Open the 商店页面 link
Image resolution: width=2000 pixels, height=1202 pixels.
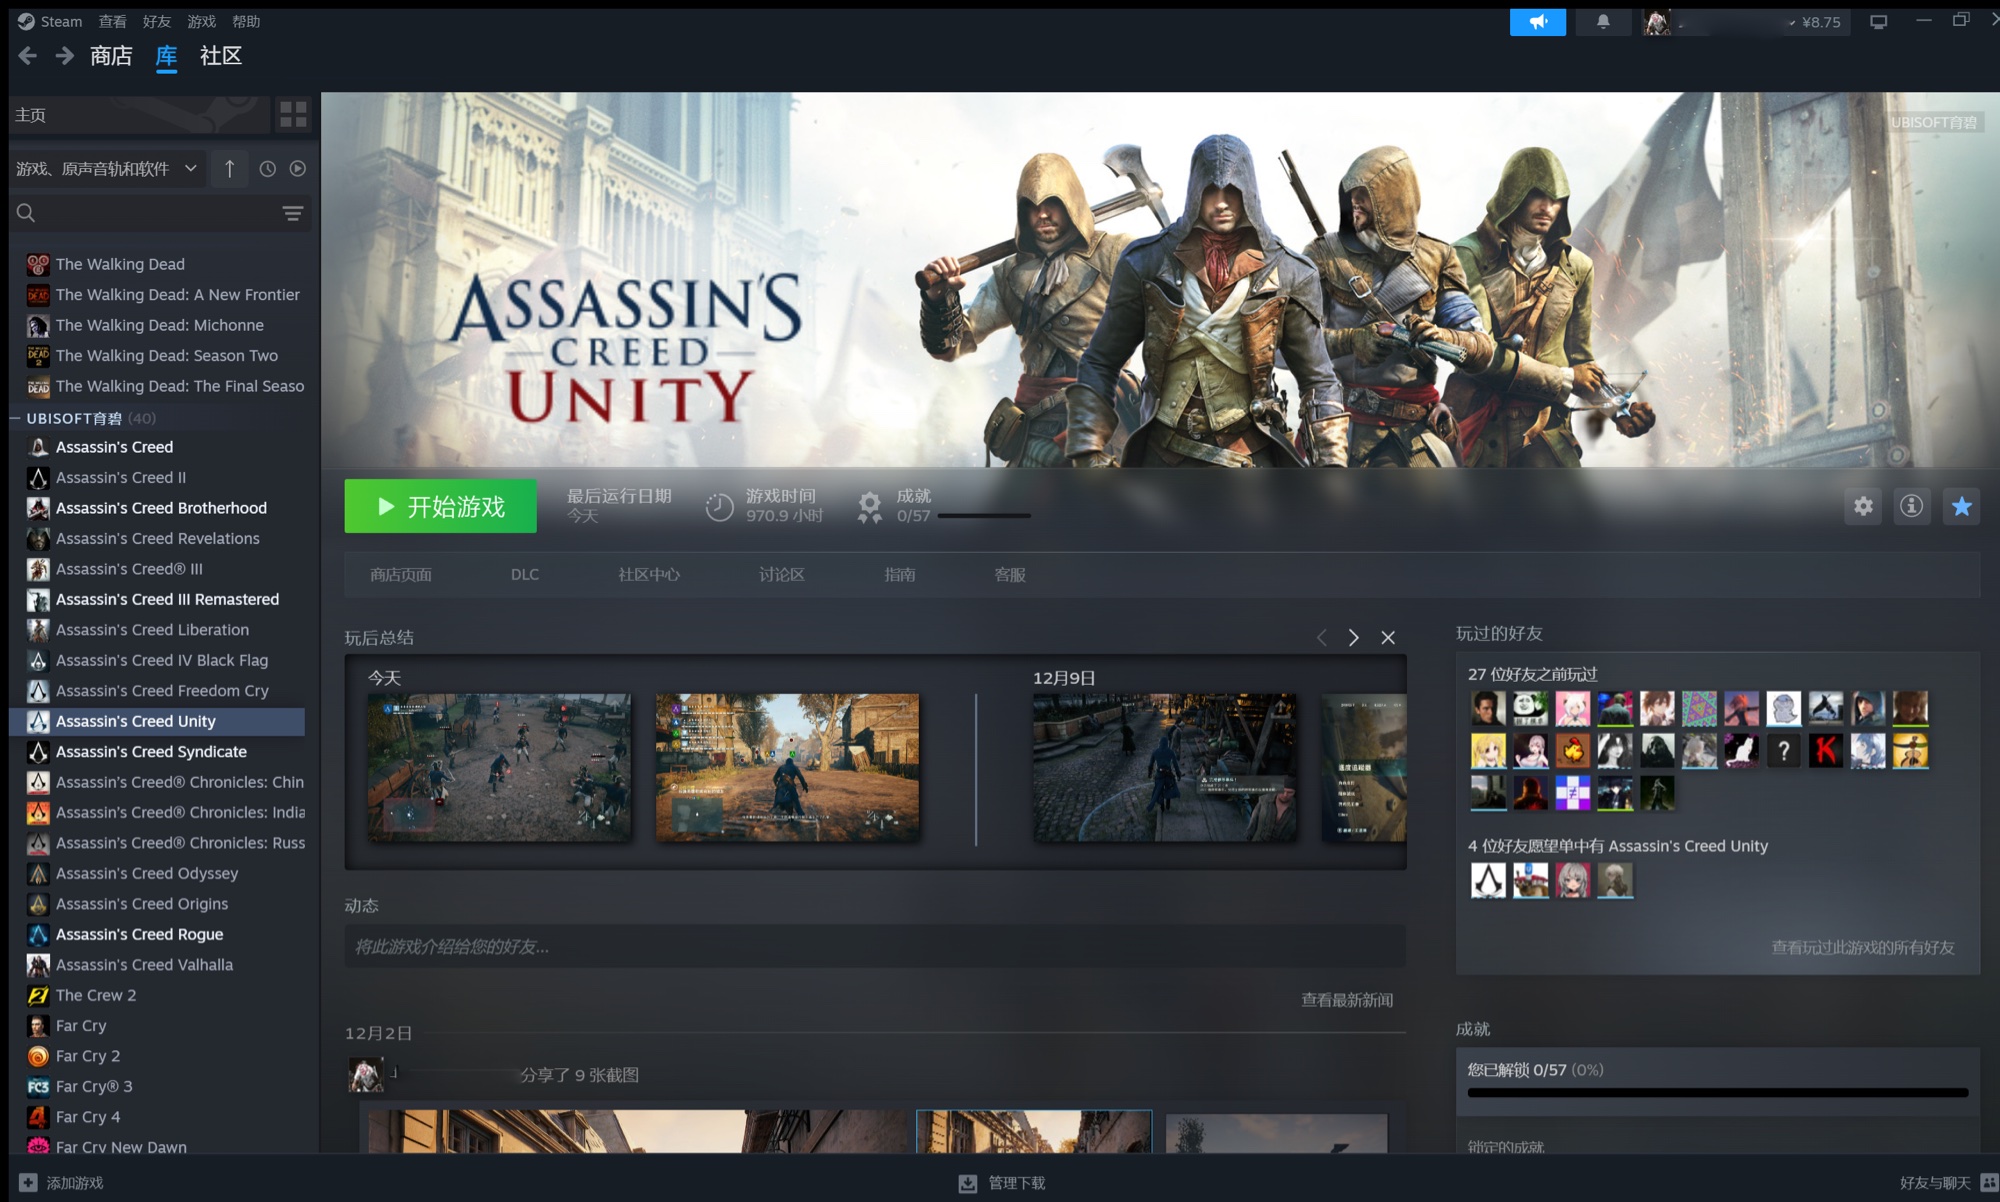[401, 575]
